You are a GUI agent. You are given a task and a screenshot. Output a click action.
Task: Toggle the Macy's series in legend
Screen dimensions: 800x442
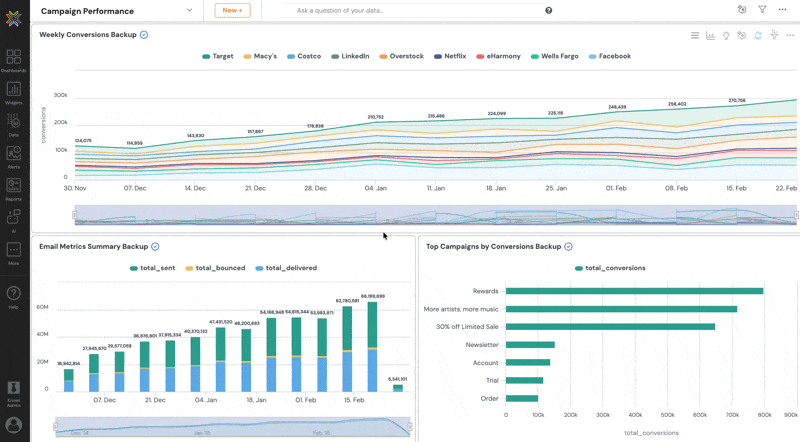point(260,56)
